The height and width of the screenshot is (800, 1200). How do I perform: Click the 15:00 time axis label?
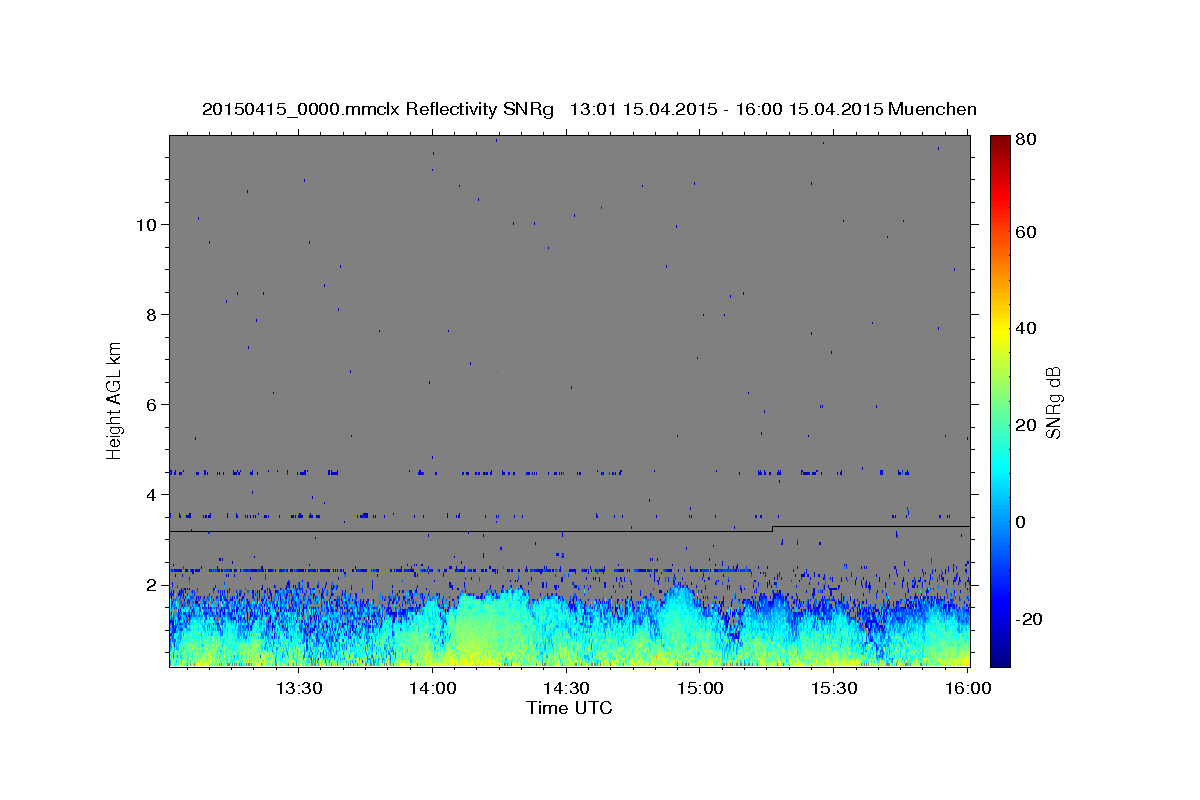(x=700, y=688)
